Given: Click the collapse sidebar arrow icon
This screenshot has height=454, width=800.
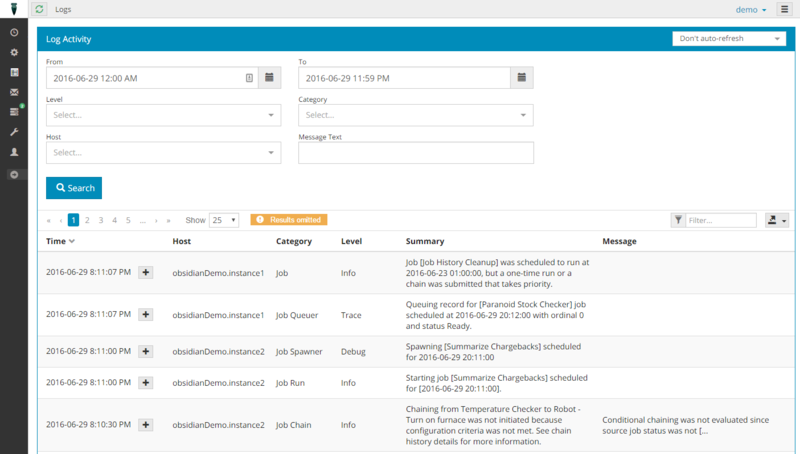Looking at the screenshot, I should 14,174.
